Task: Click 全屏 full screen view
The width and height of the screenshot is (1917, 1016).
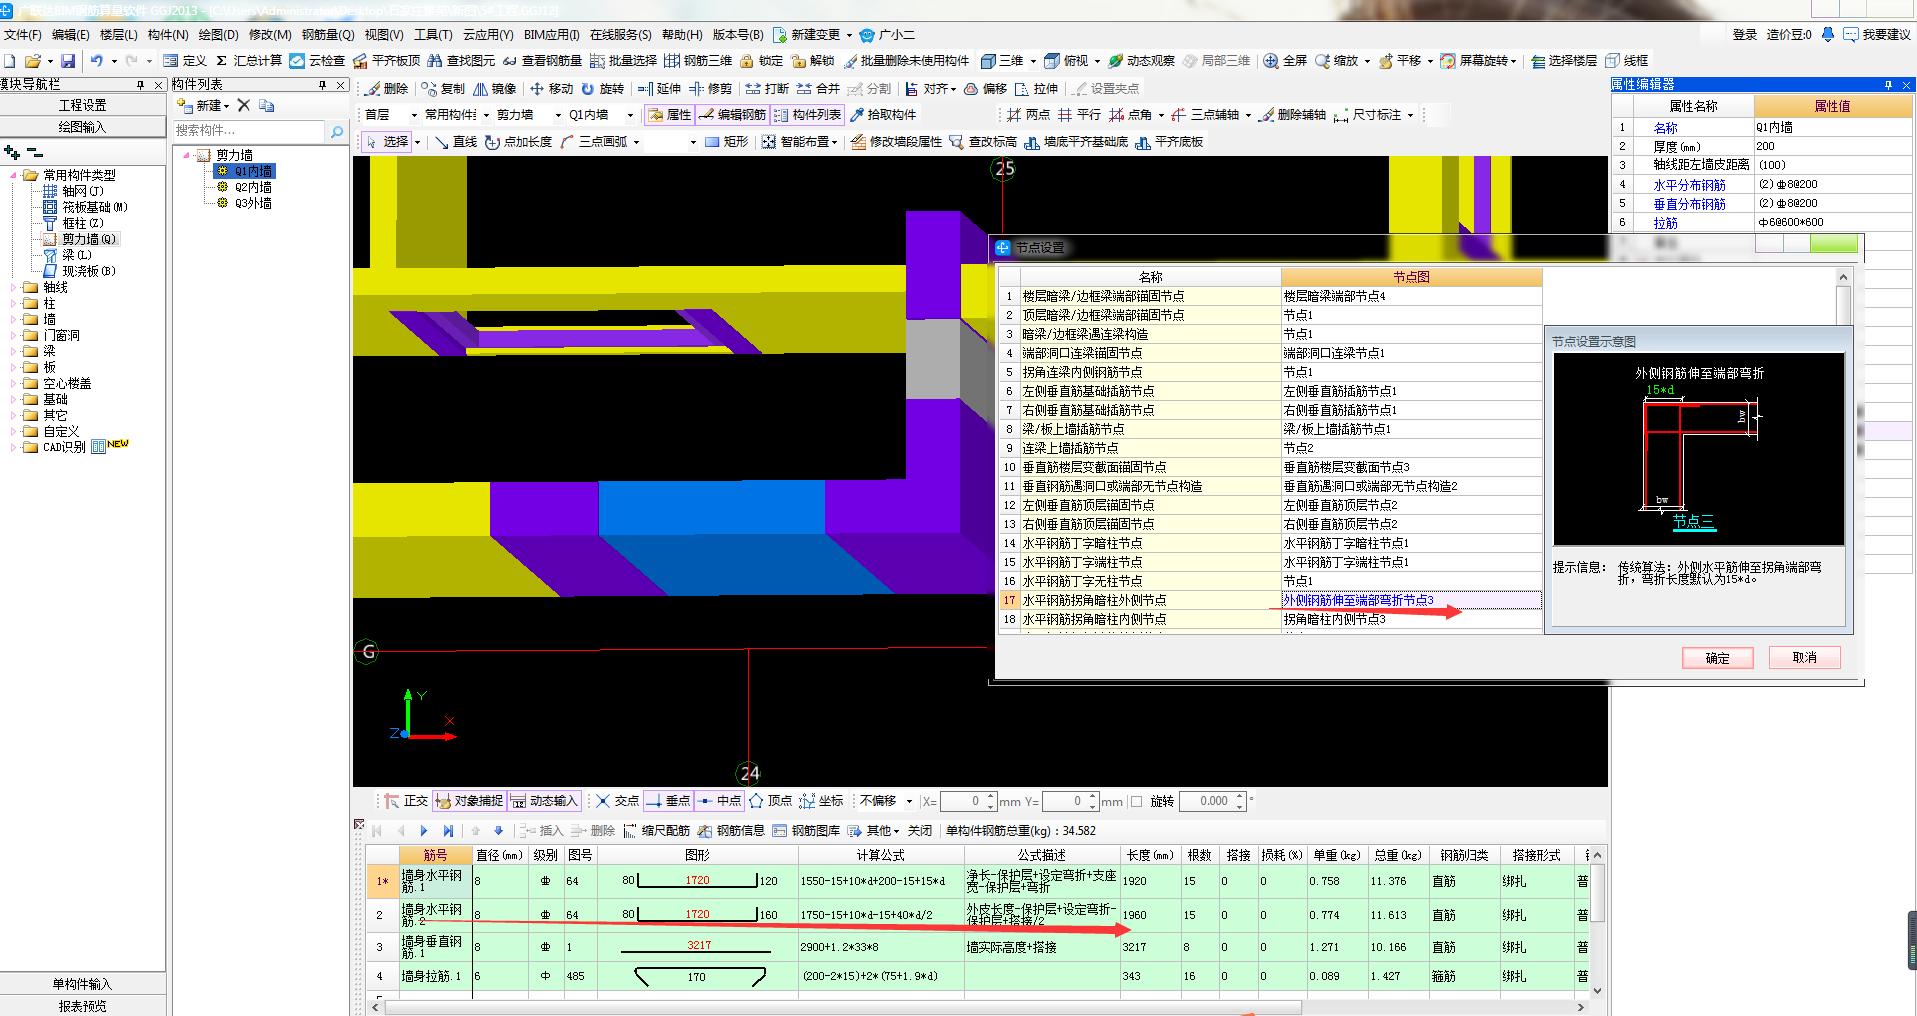Action: coord(1286,61)
